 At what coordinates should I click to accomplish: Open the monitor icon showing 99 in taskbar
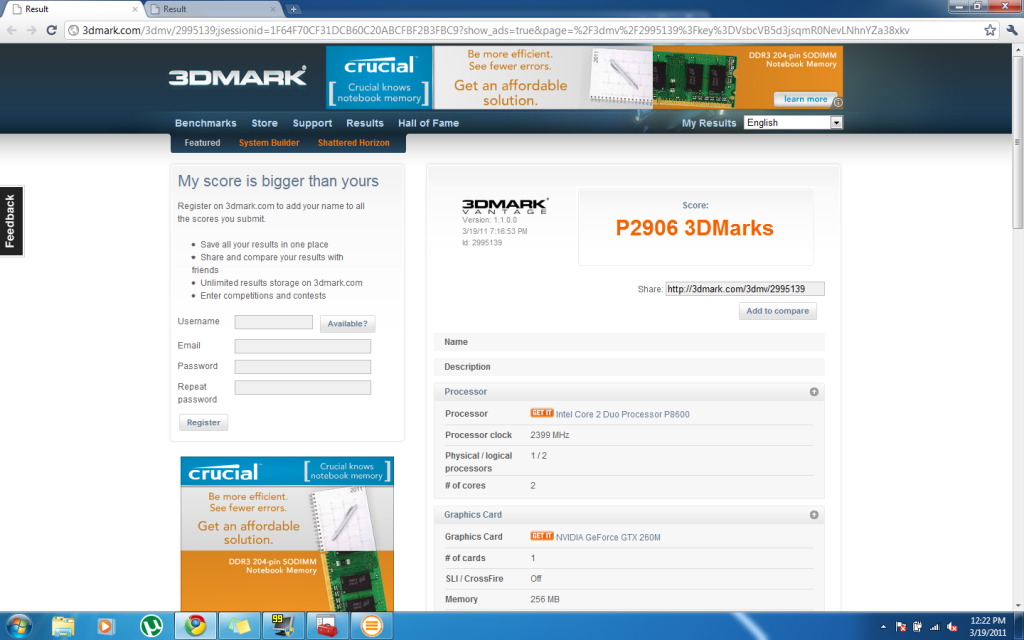282,626
